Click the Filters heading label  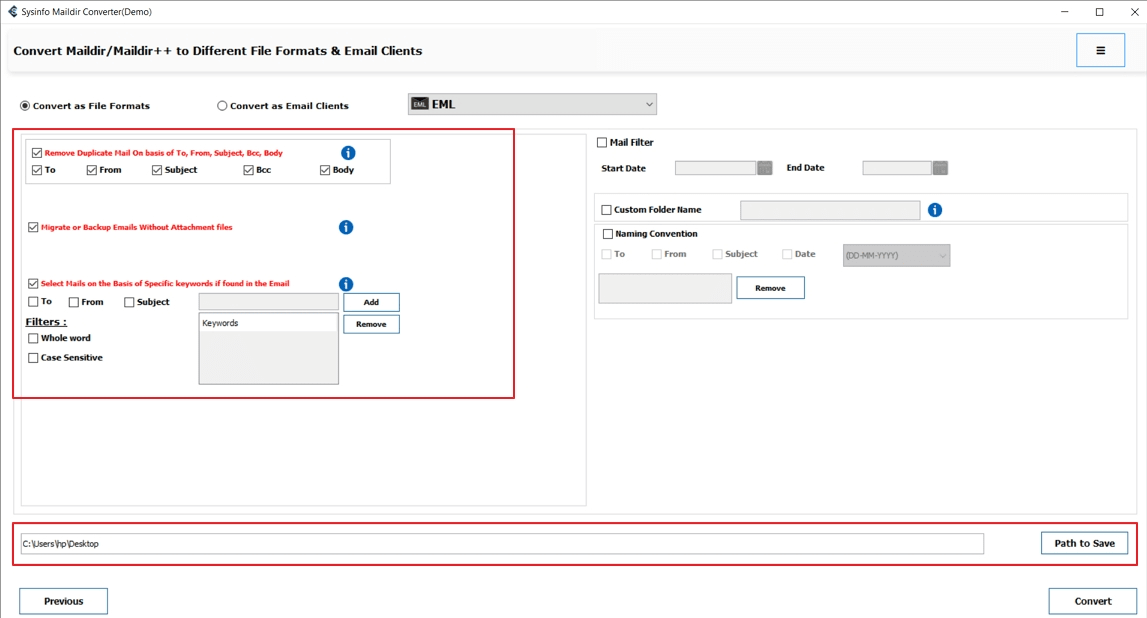[46, 322]
